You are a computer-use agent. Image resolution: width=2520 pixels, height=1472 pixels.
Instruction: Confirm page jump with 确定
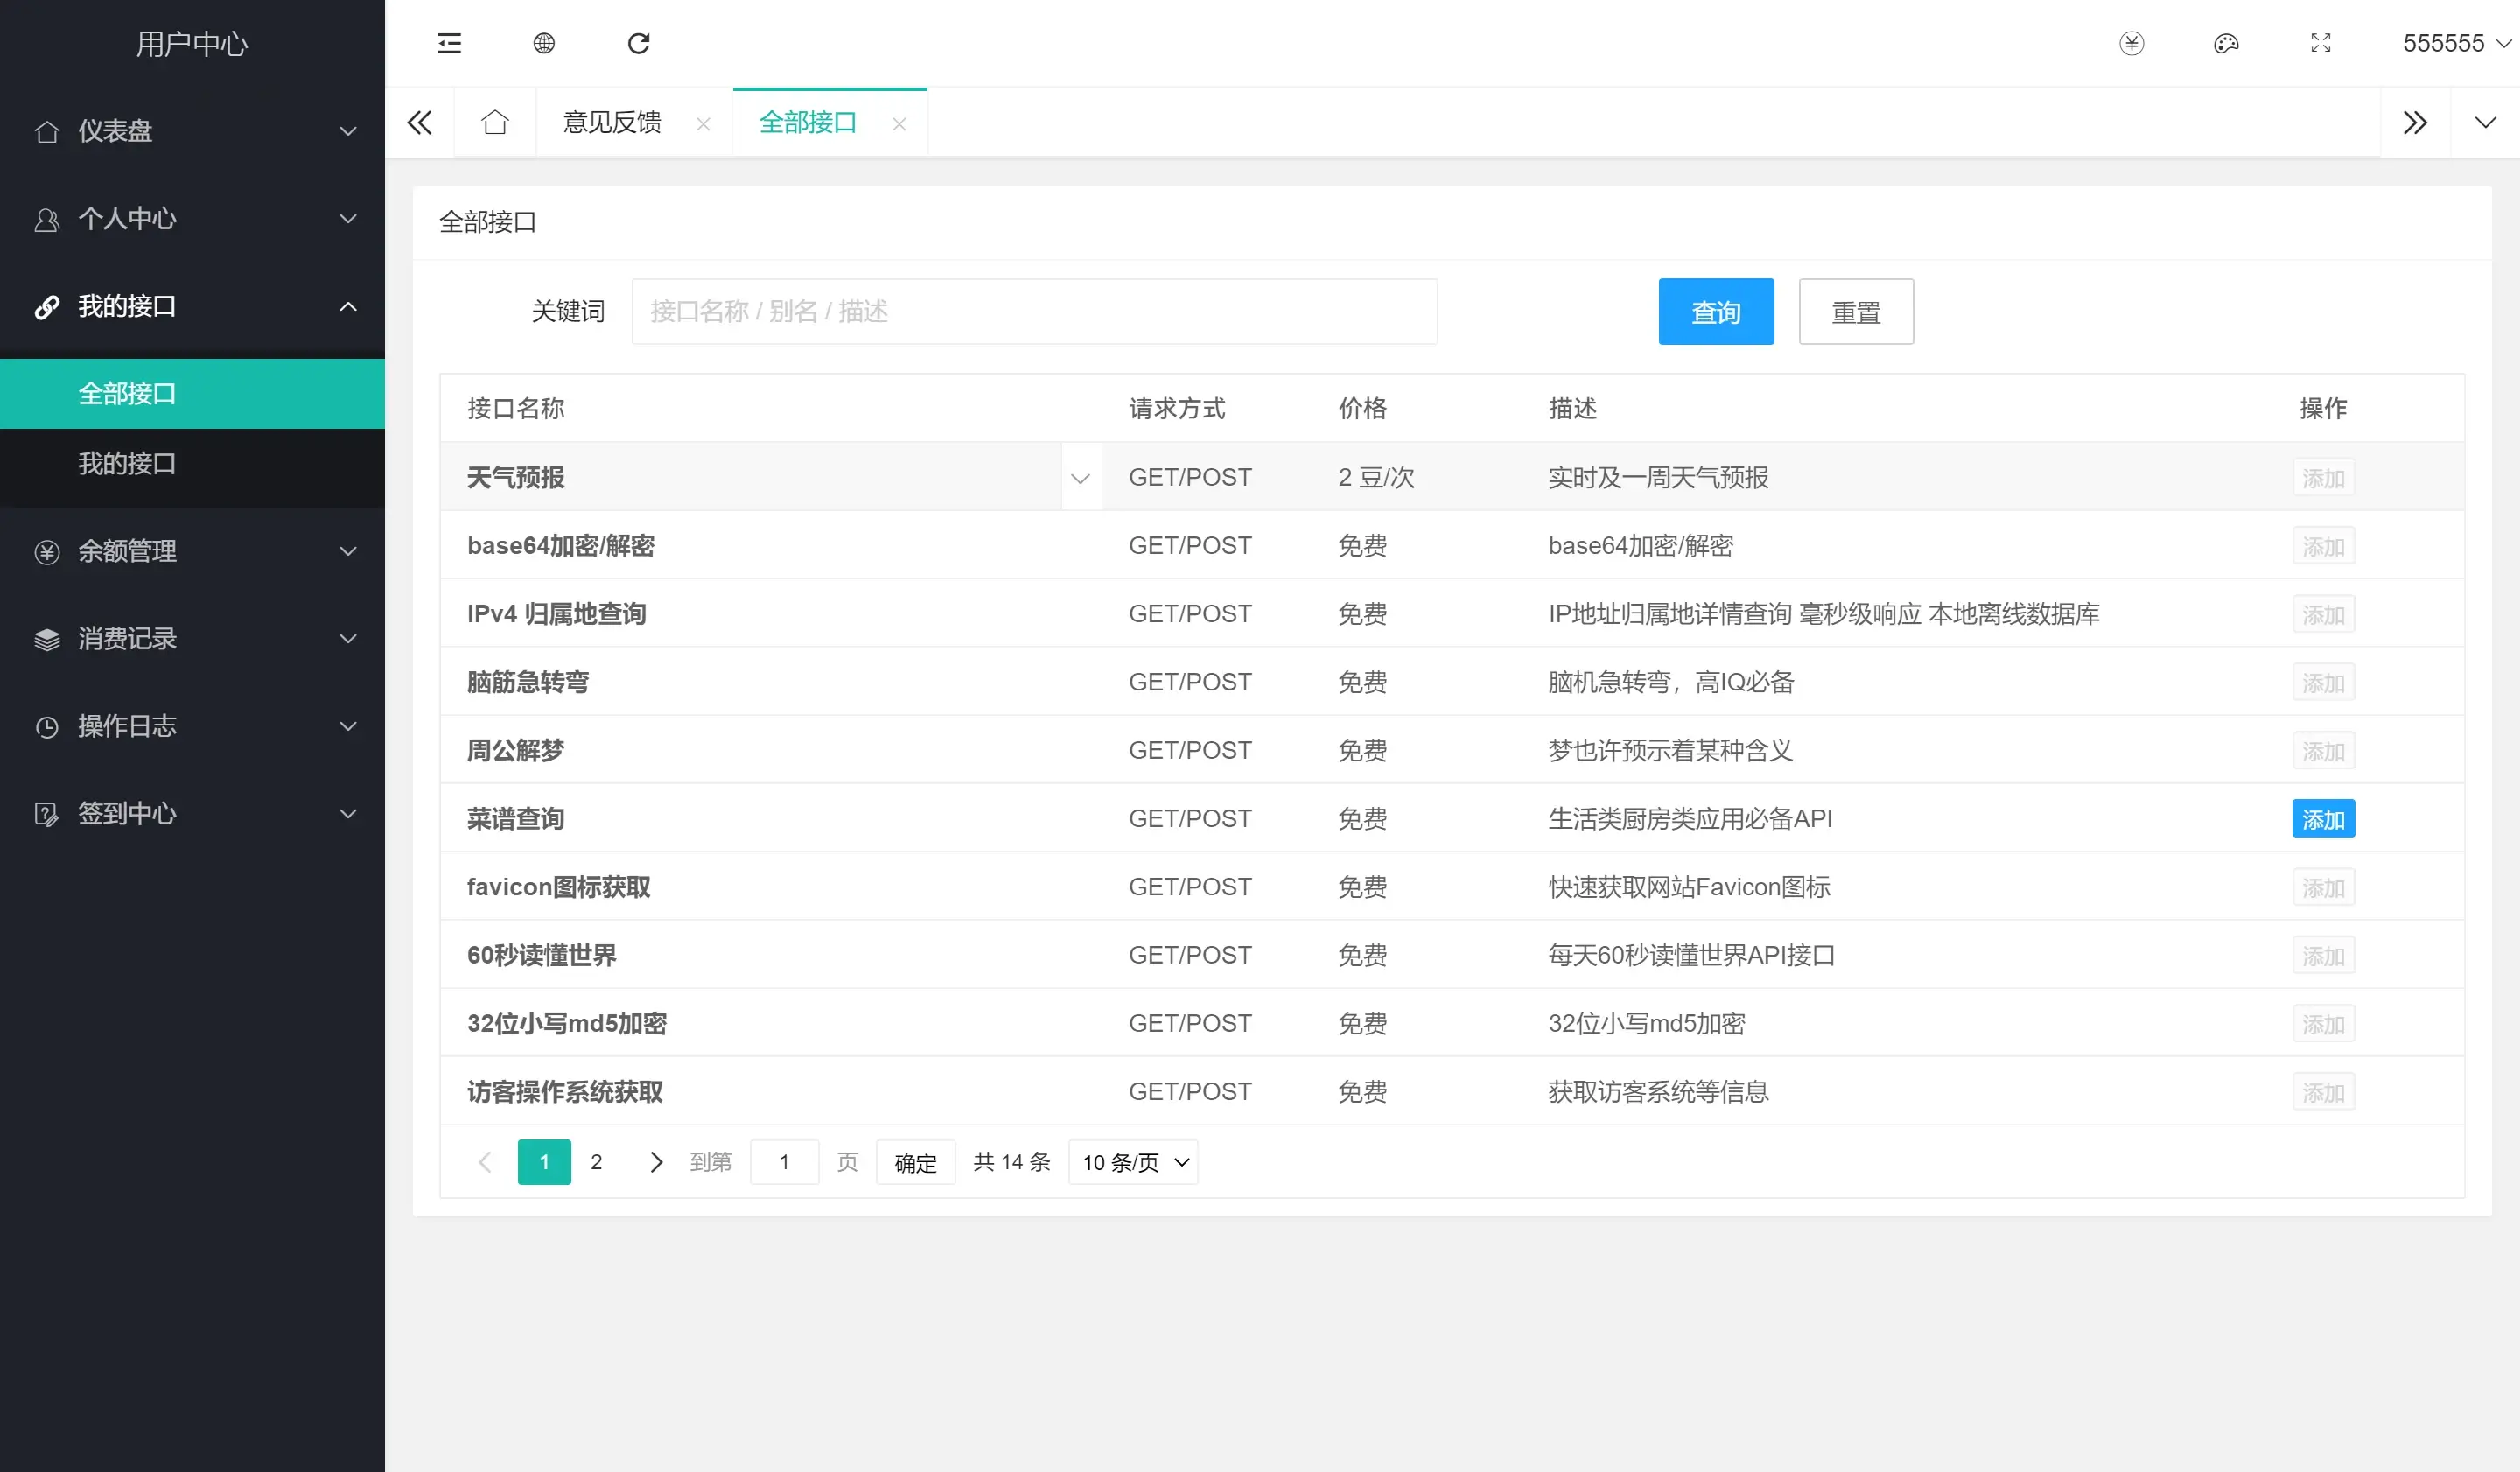[915, 1162]
